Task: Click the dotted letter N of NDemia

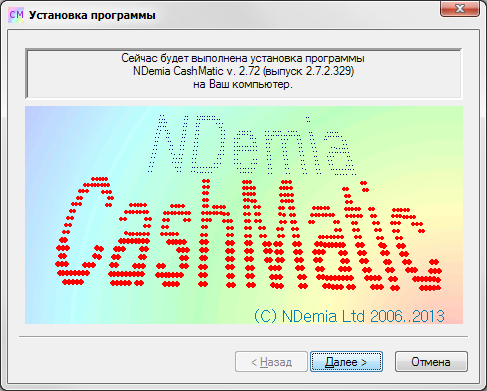Action: click(x=169, y=144)
